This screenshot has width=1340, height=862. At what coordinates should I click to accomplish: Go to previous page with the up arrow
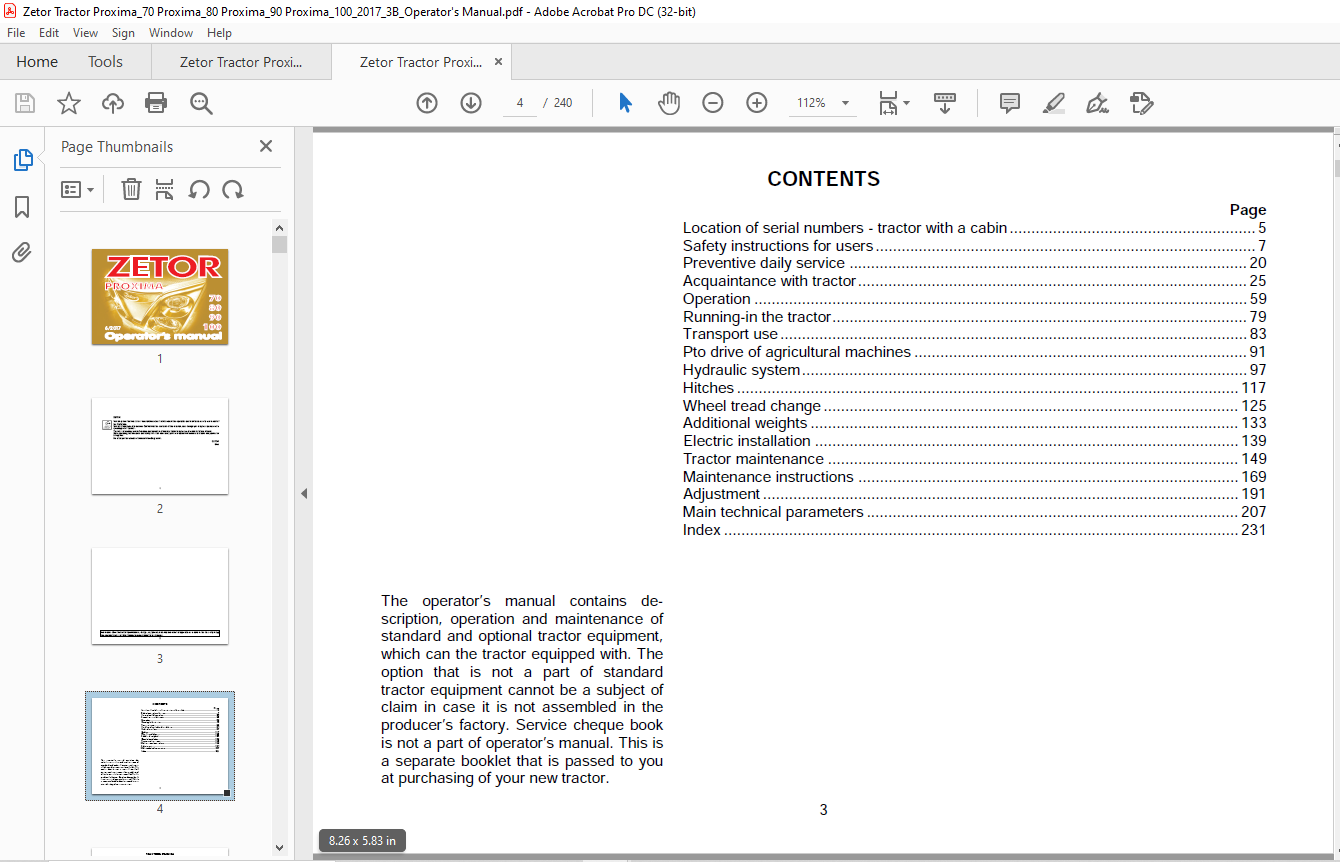(427, 103)
